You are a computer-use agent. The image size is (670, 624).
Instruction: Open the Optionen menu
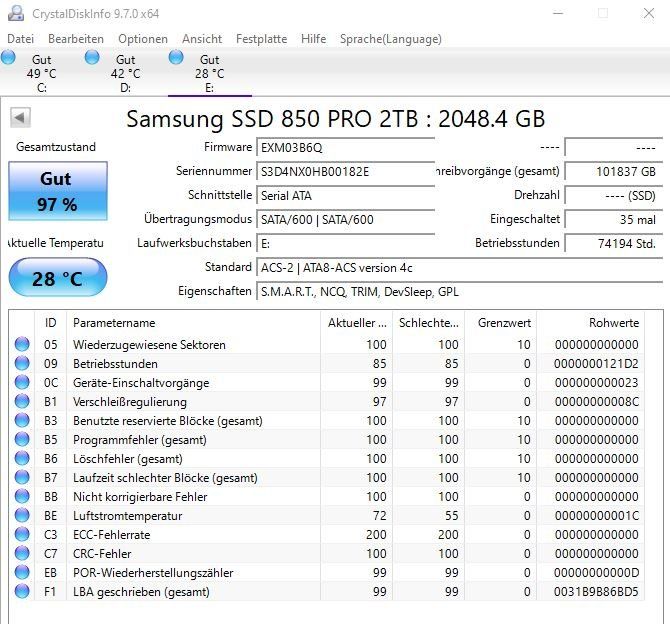point(143,39)
